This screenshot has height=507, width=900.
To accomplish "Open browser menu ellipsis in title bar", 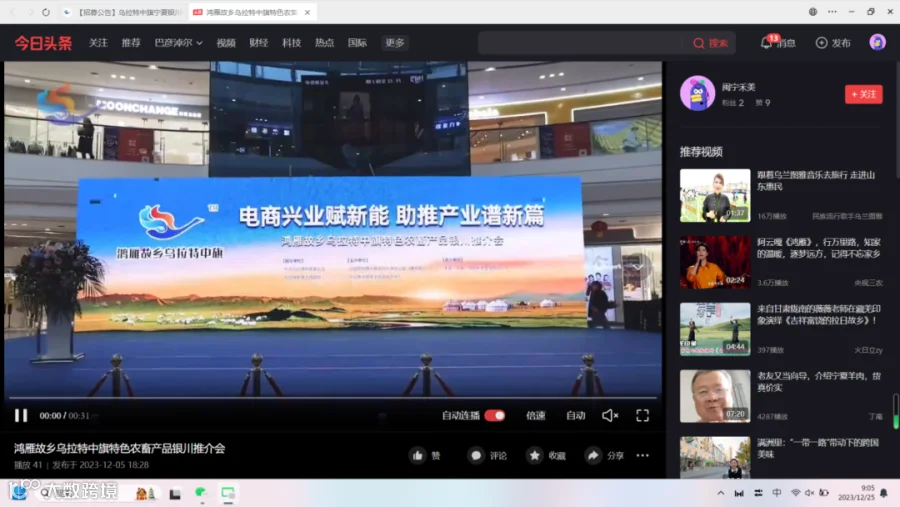I will coord(832,11).
